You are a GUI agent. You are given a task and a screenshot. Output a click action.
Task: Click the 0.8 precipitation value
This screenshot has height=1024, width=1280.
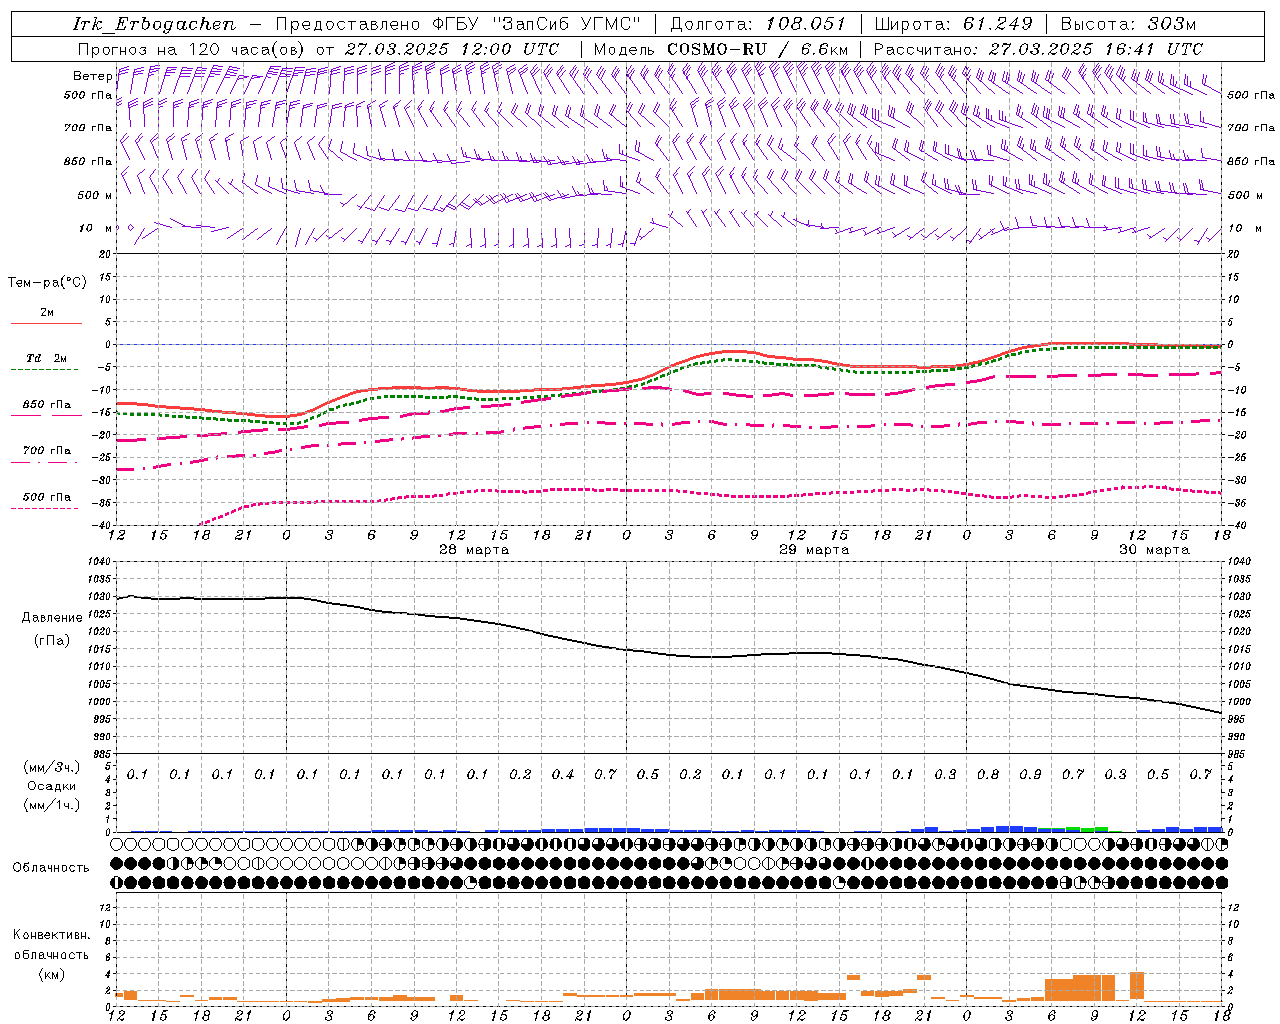(x=988, y=774)
